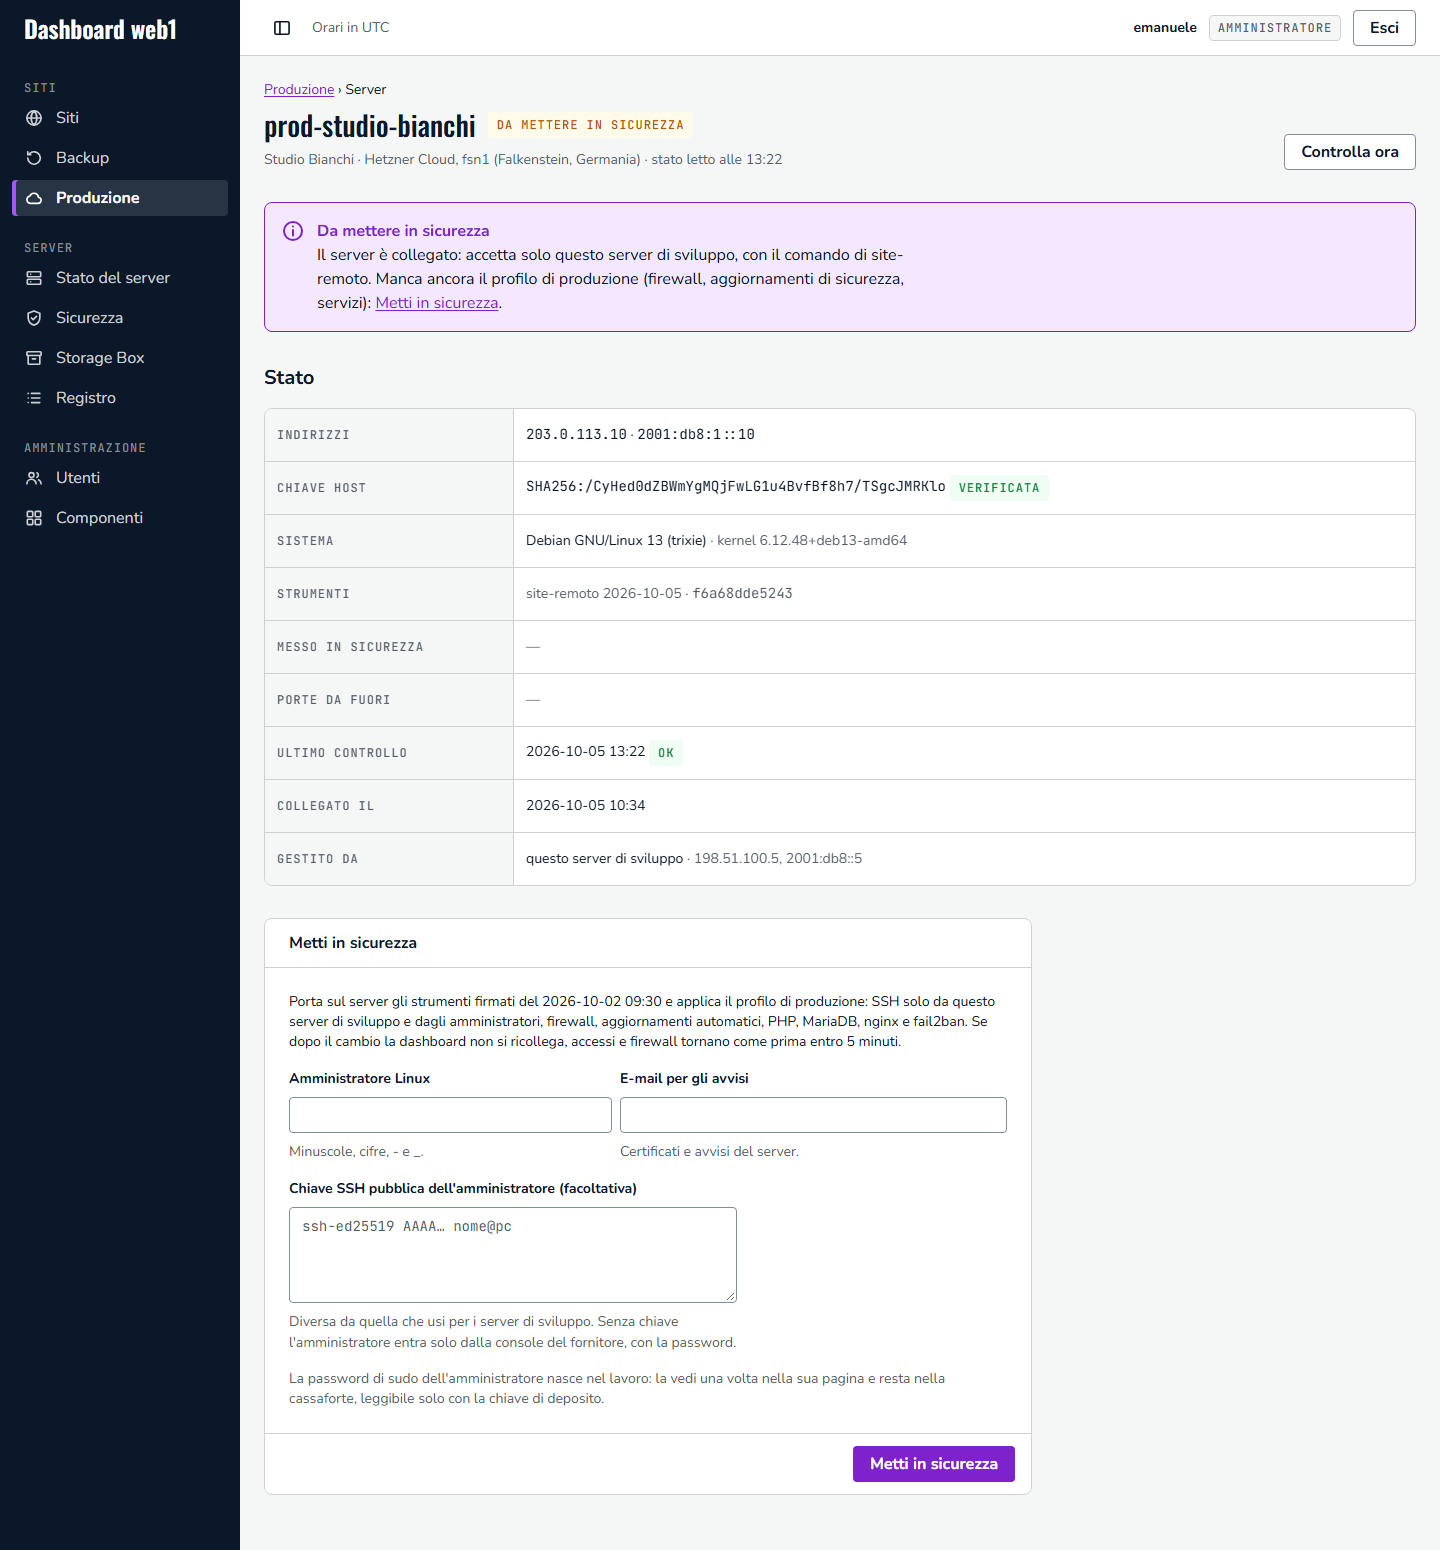
Task: Click the AMMINISTRATORE role badge
Action: [1274, 28]
